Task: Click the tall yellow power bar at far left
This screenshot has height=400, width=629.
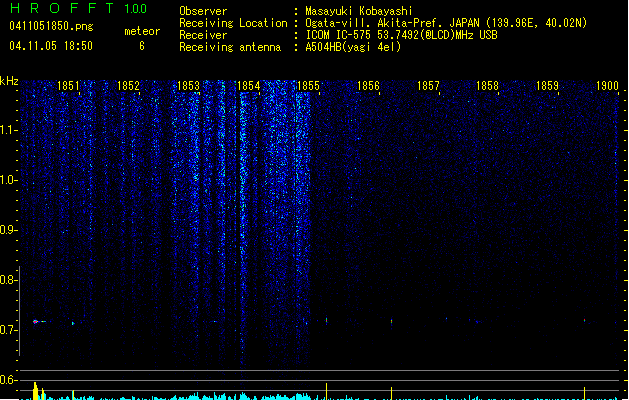Action: (36, 391)
